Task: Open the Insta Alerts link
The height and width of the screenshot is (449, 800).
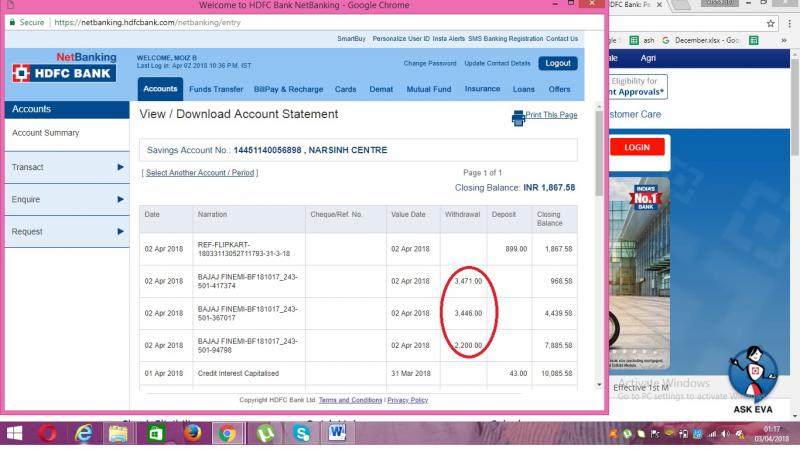Action: coord(448,39)
